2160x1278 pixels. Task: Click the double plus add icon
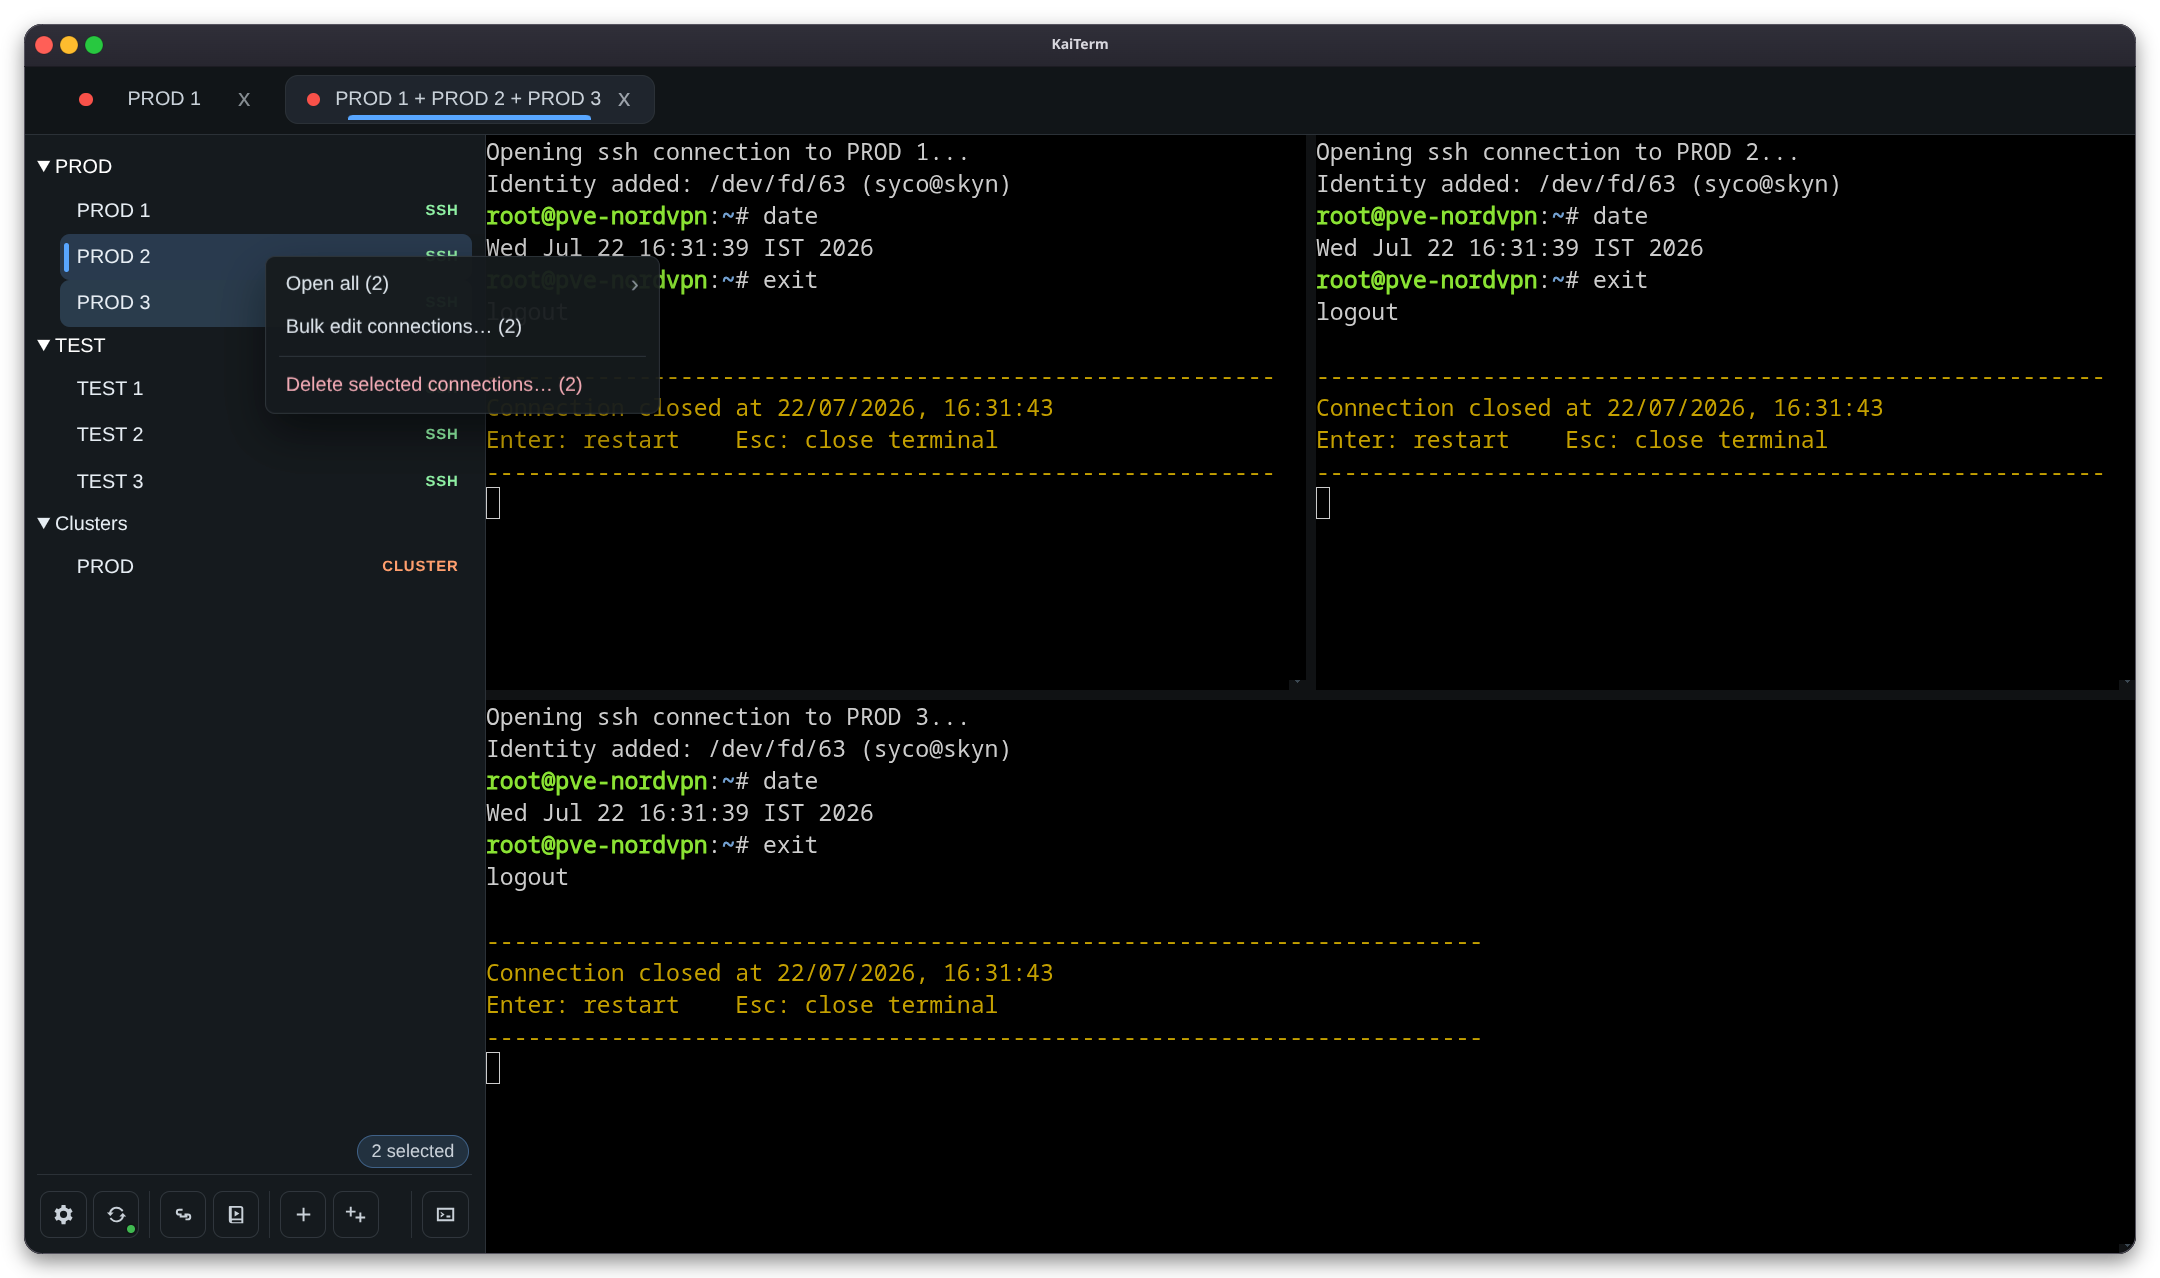(356, 1214)
